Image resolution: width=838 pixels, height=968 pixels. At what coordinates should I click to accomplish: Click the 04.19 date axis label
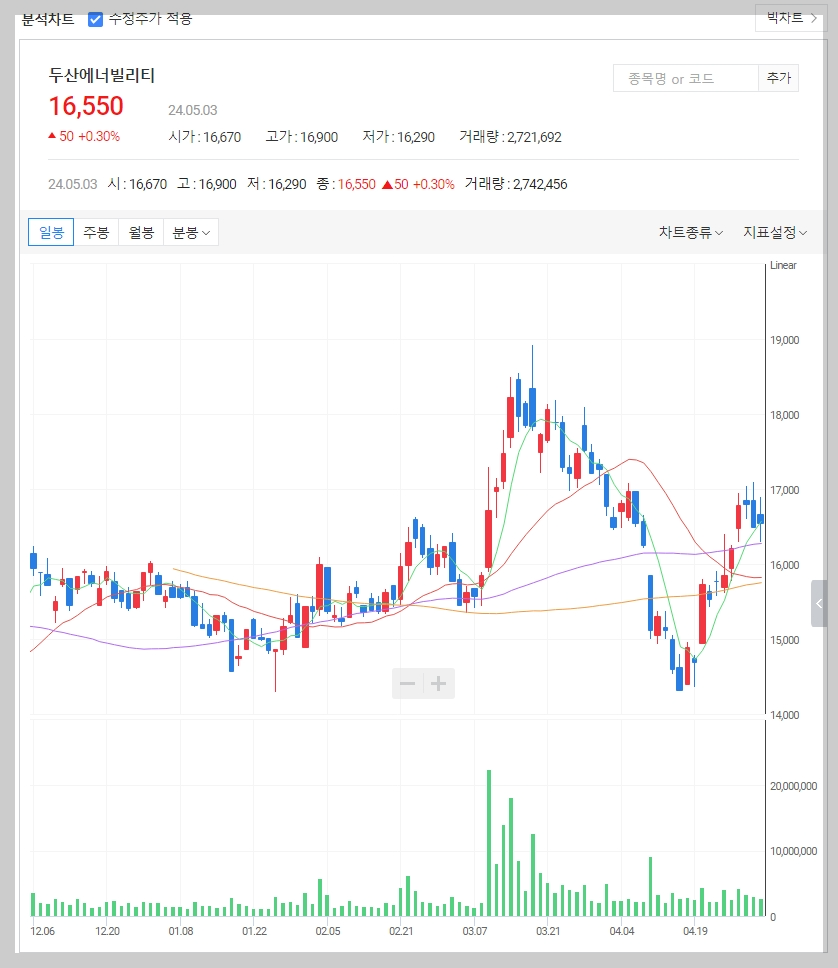(695, 931)
